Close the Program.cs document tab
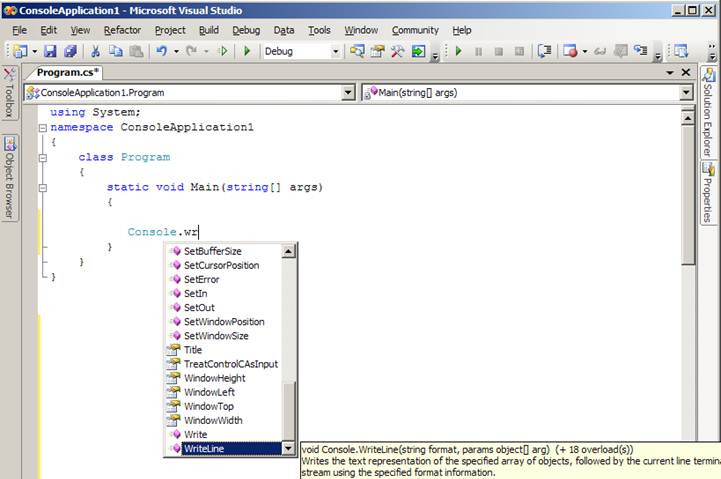Viewport: 721px width, 479px height. pyautogui.click(x=686, y=73)
